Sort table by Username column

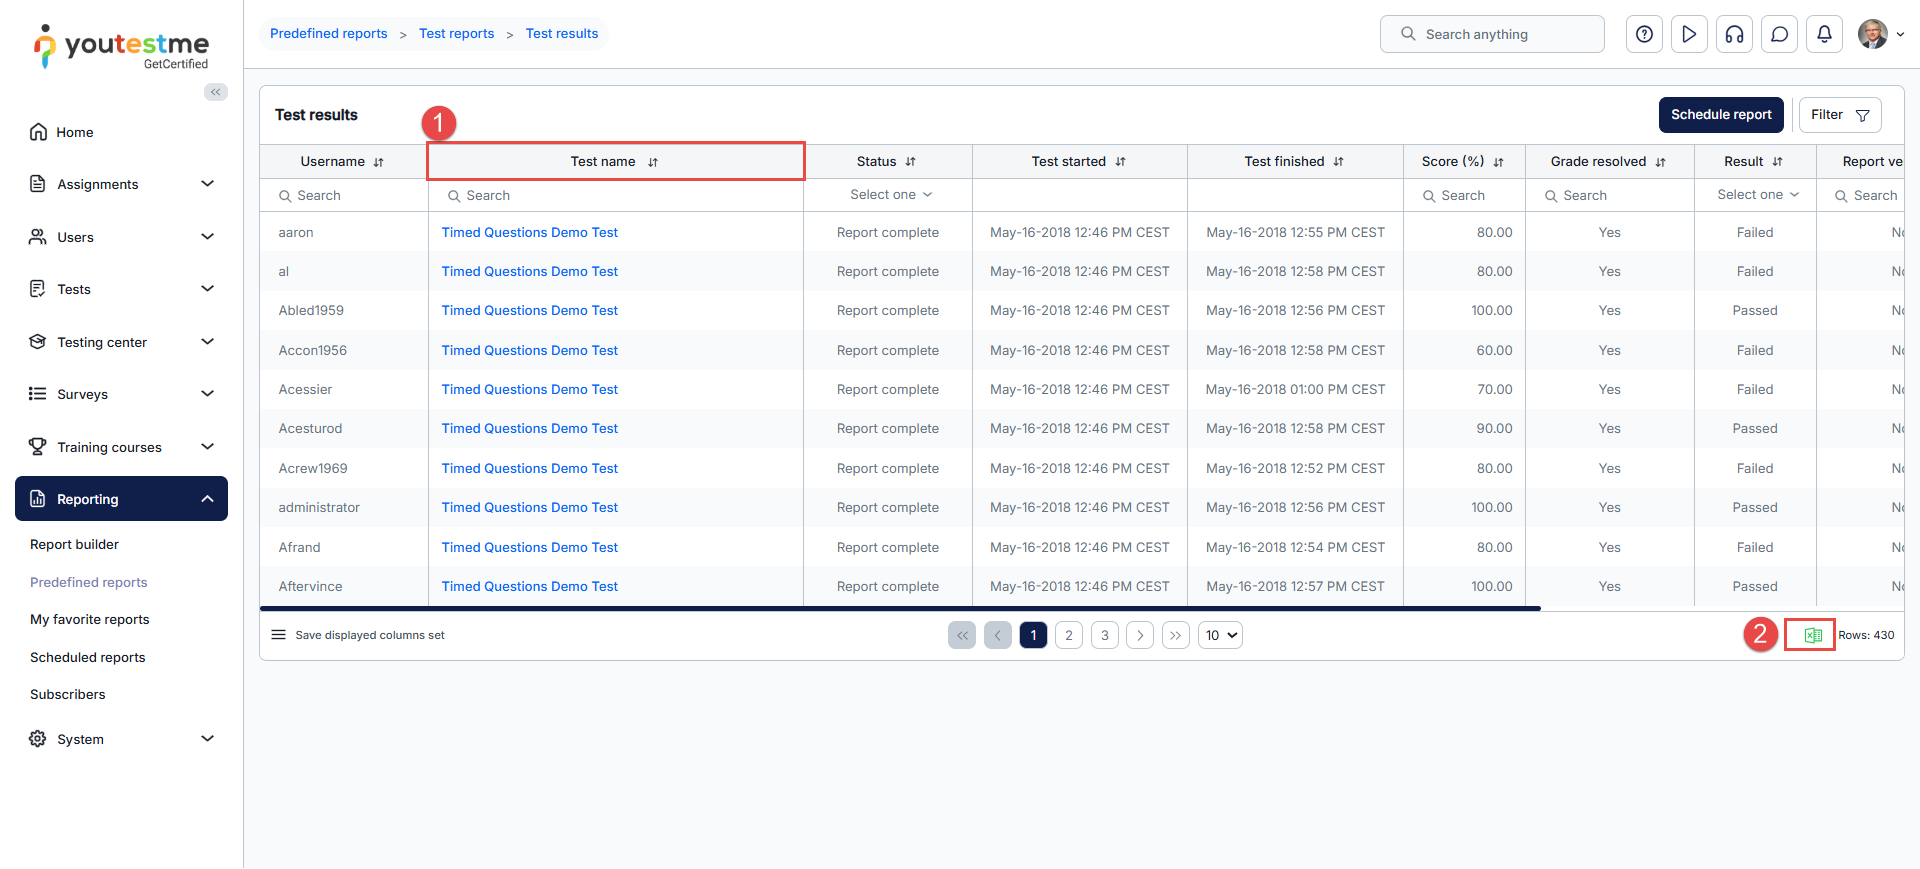click(378, 162)
